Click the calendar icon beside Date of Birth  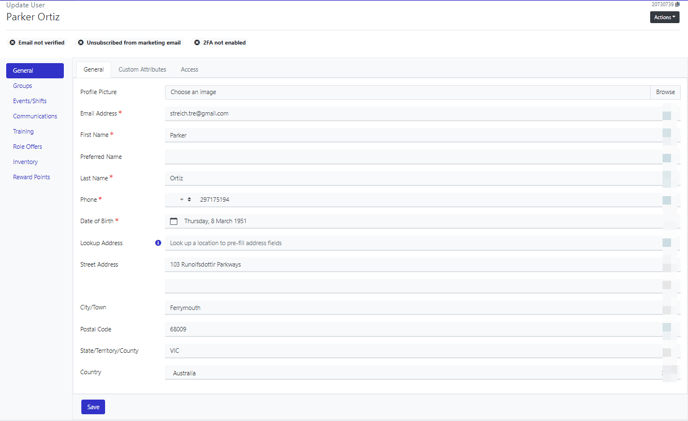[174, 221]
